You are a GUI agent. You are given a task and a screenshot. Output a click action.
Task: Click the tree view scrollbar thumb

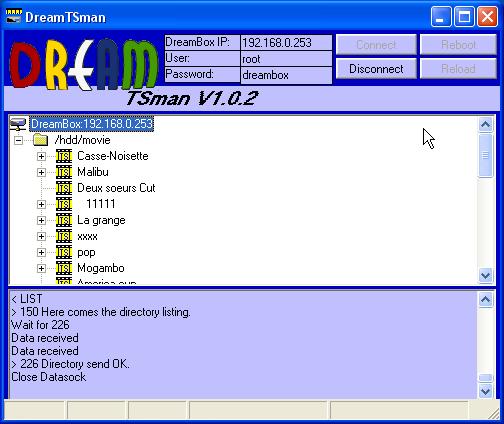485,155
